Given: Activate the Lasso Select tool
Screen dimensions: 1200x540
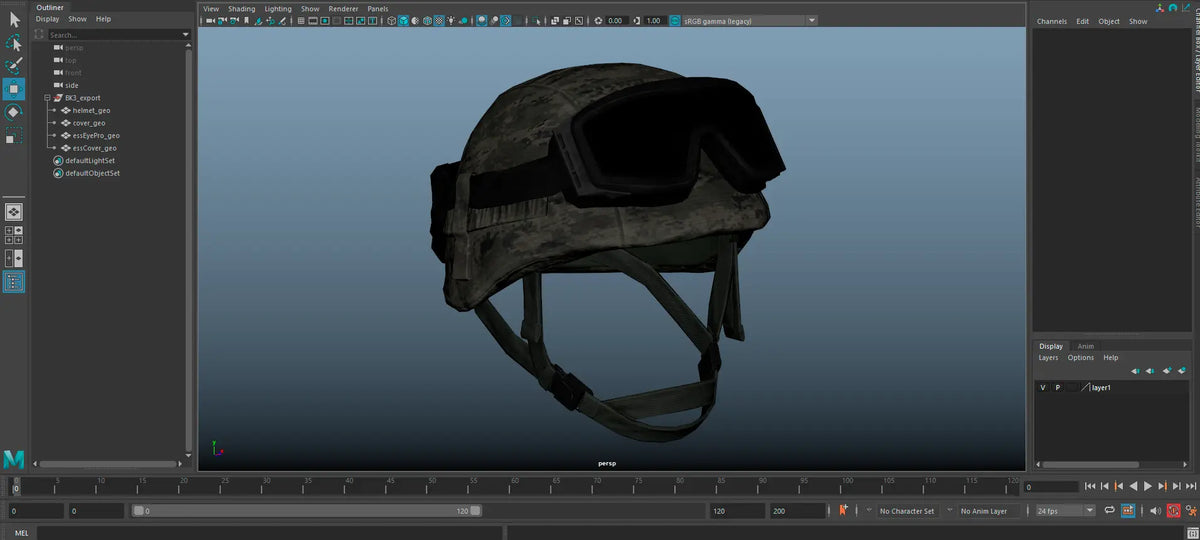Looking at the screenshot, I should pos(14,42).
